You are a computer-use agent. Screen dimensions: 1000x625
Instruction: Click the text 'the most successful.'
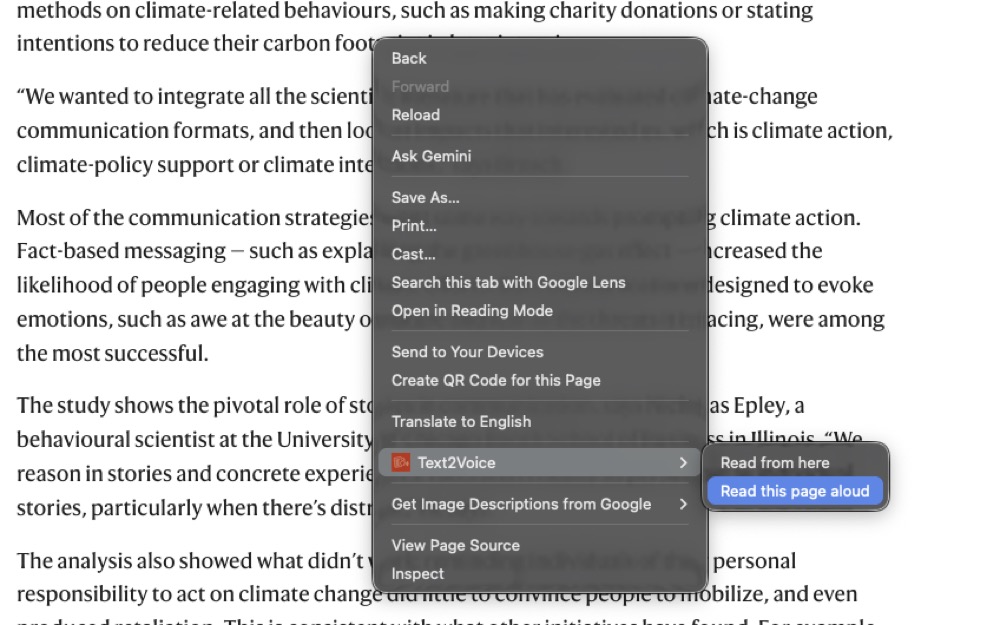coord(112,353)
